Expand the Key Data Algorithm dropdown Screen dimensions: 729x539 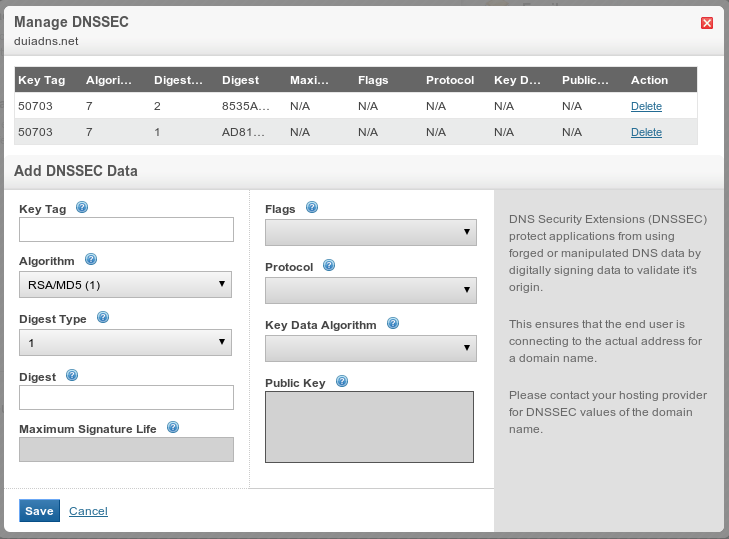371,348
